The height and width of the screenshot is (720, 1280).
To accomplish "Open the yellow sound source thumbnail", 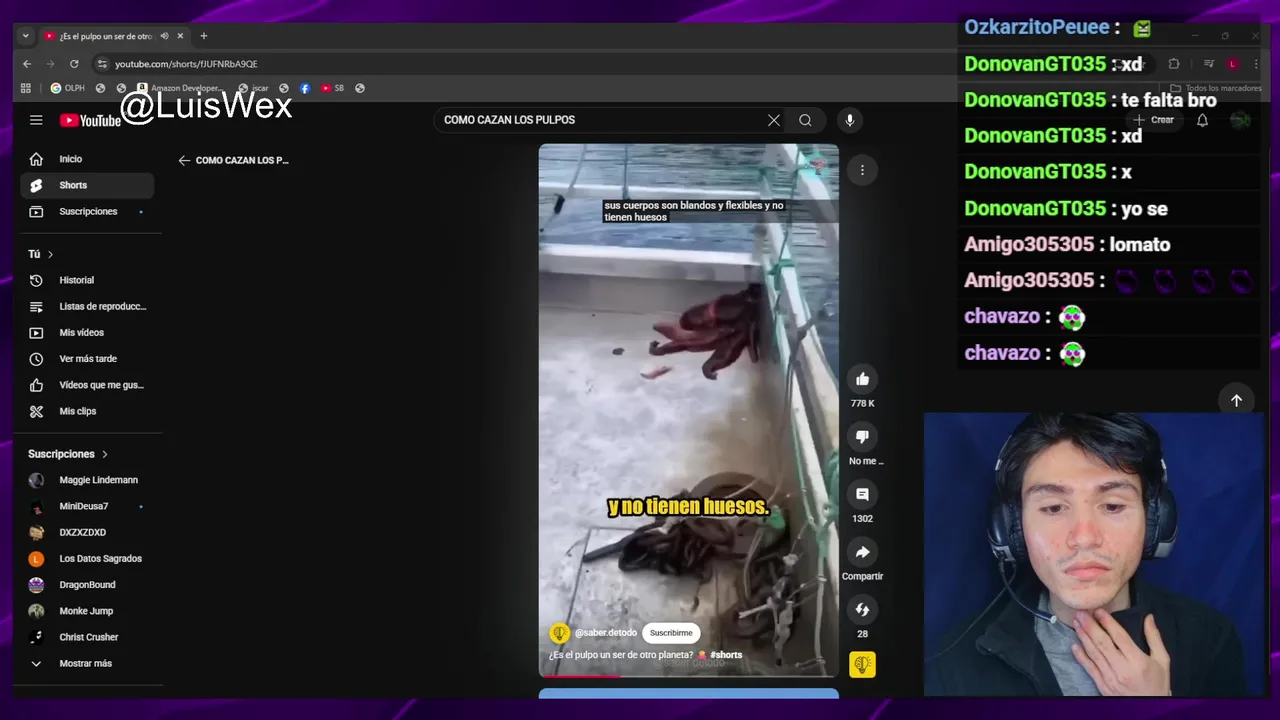I will 862,664.
